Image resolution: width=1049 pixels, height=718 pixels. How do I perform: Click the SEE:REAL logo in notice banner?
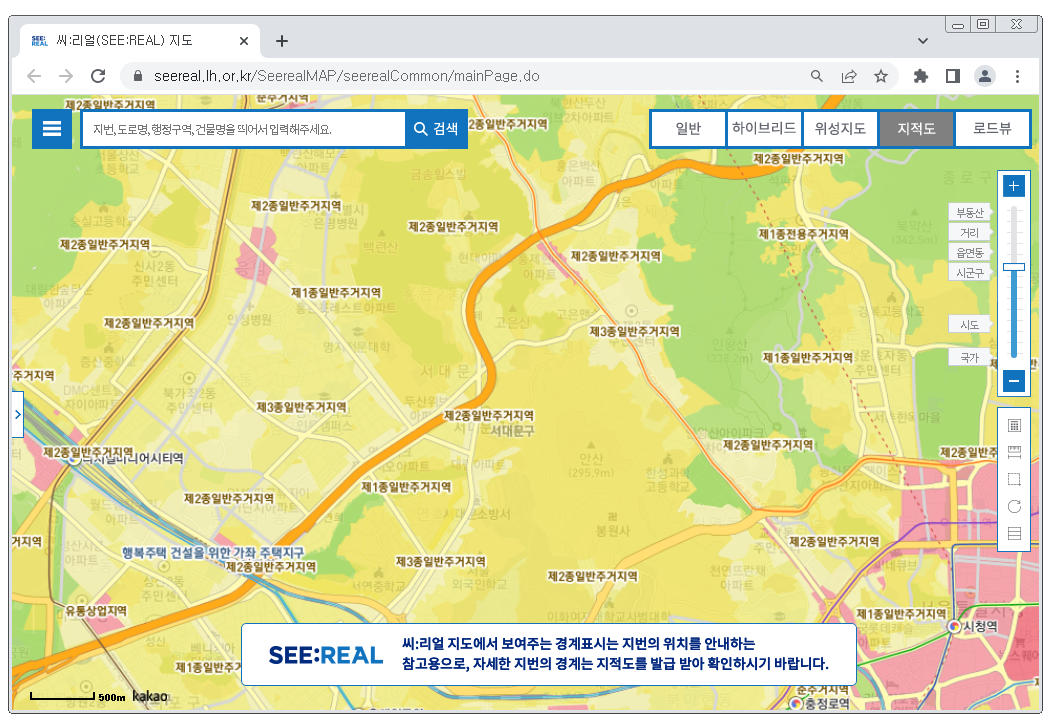pyautogui.click(x=326, y=655)
